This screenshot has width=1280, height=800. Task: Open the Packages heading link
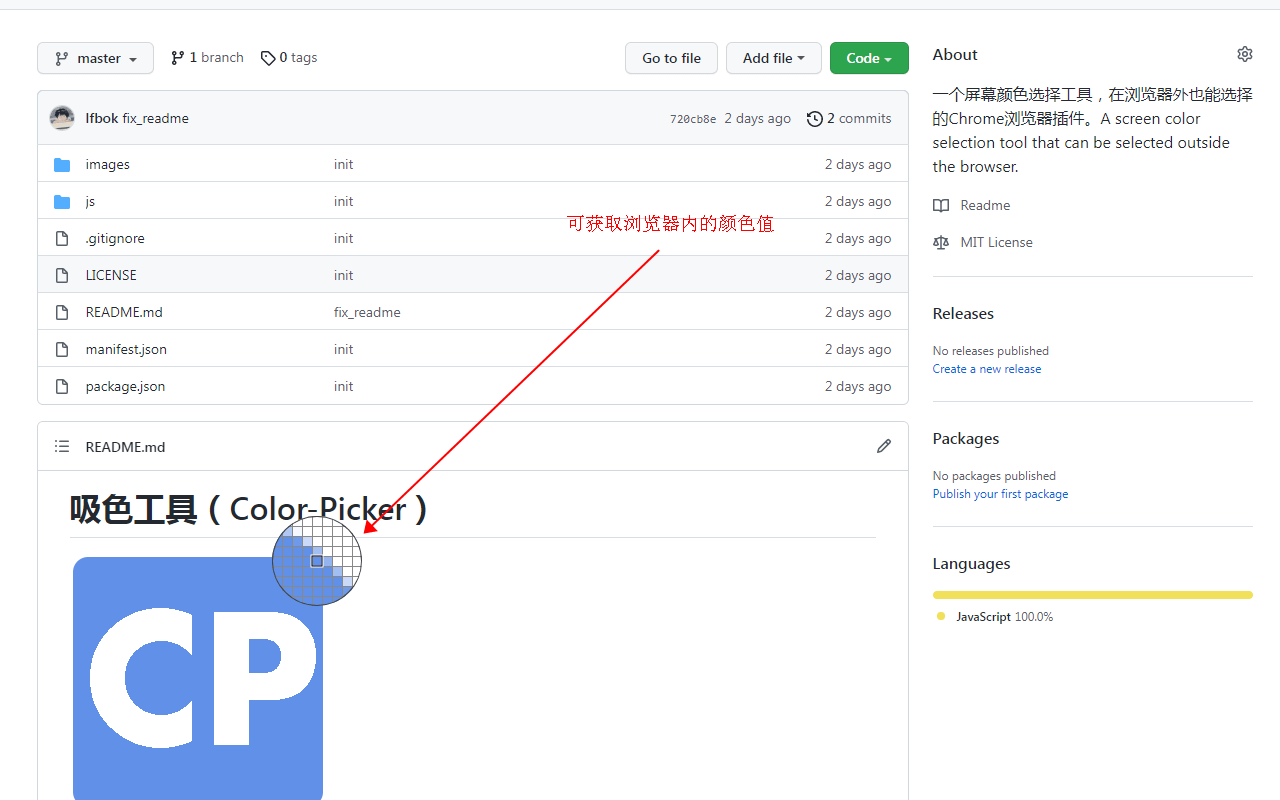[966, 438]
